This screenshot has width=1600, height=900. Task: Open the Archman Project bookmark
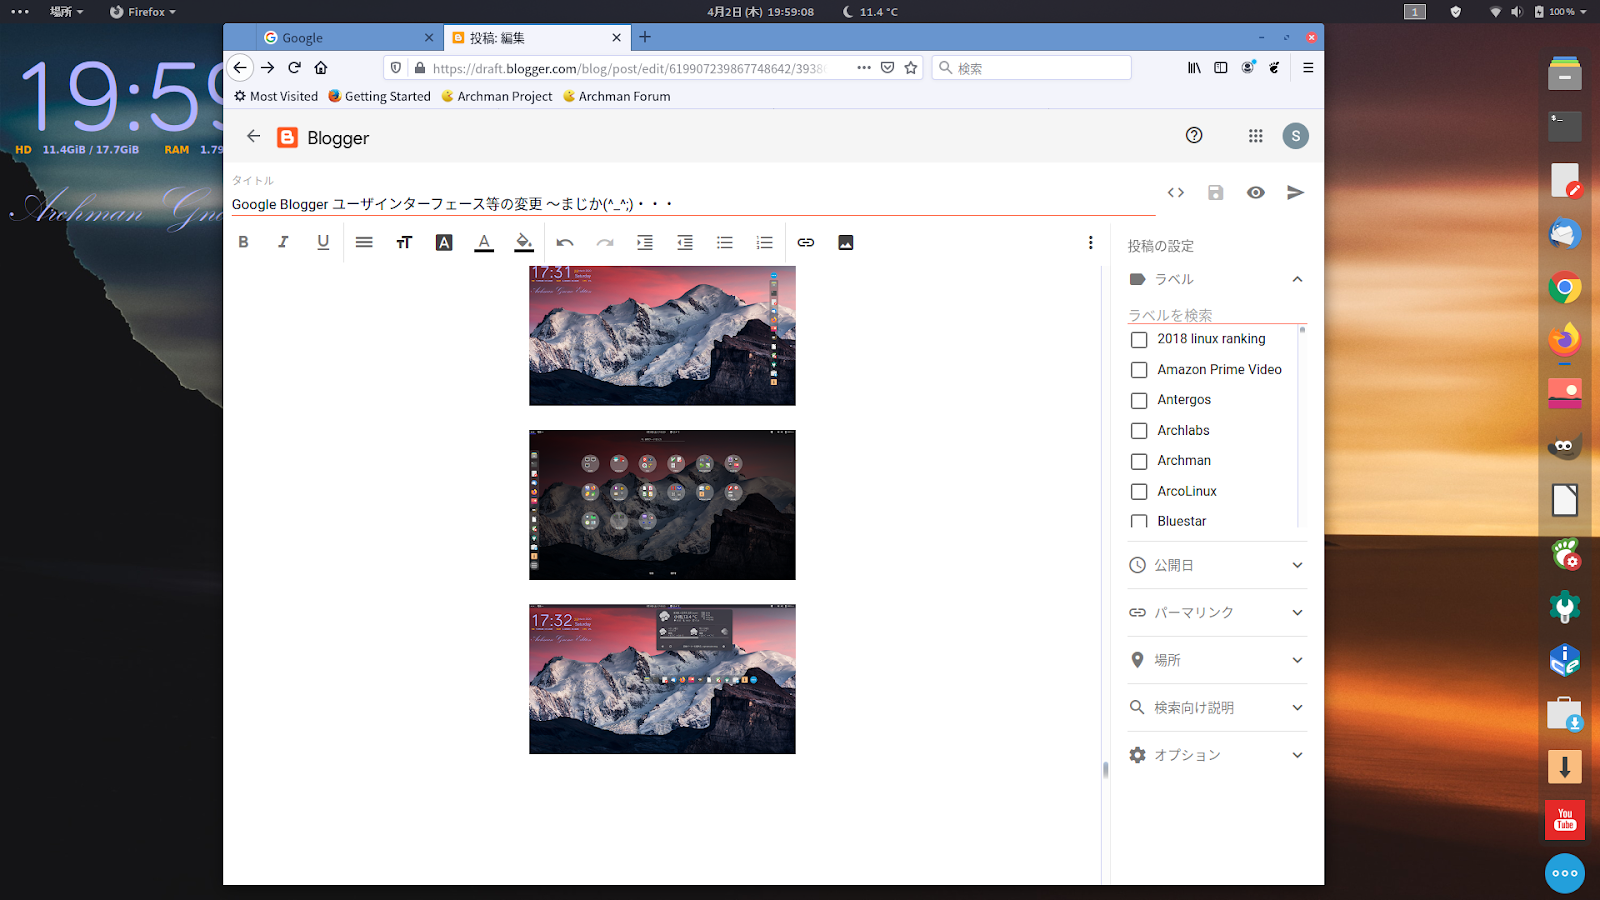497,96
